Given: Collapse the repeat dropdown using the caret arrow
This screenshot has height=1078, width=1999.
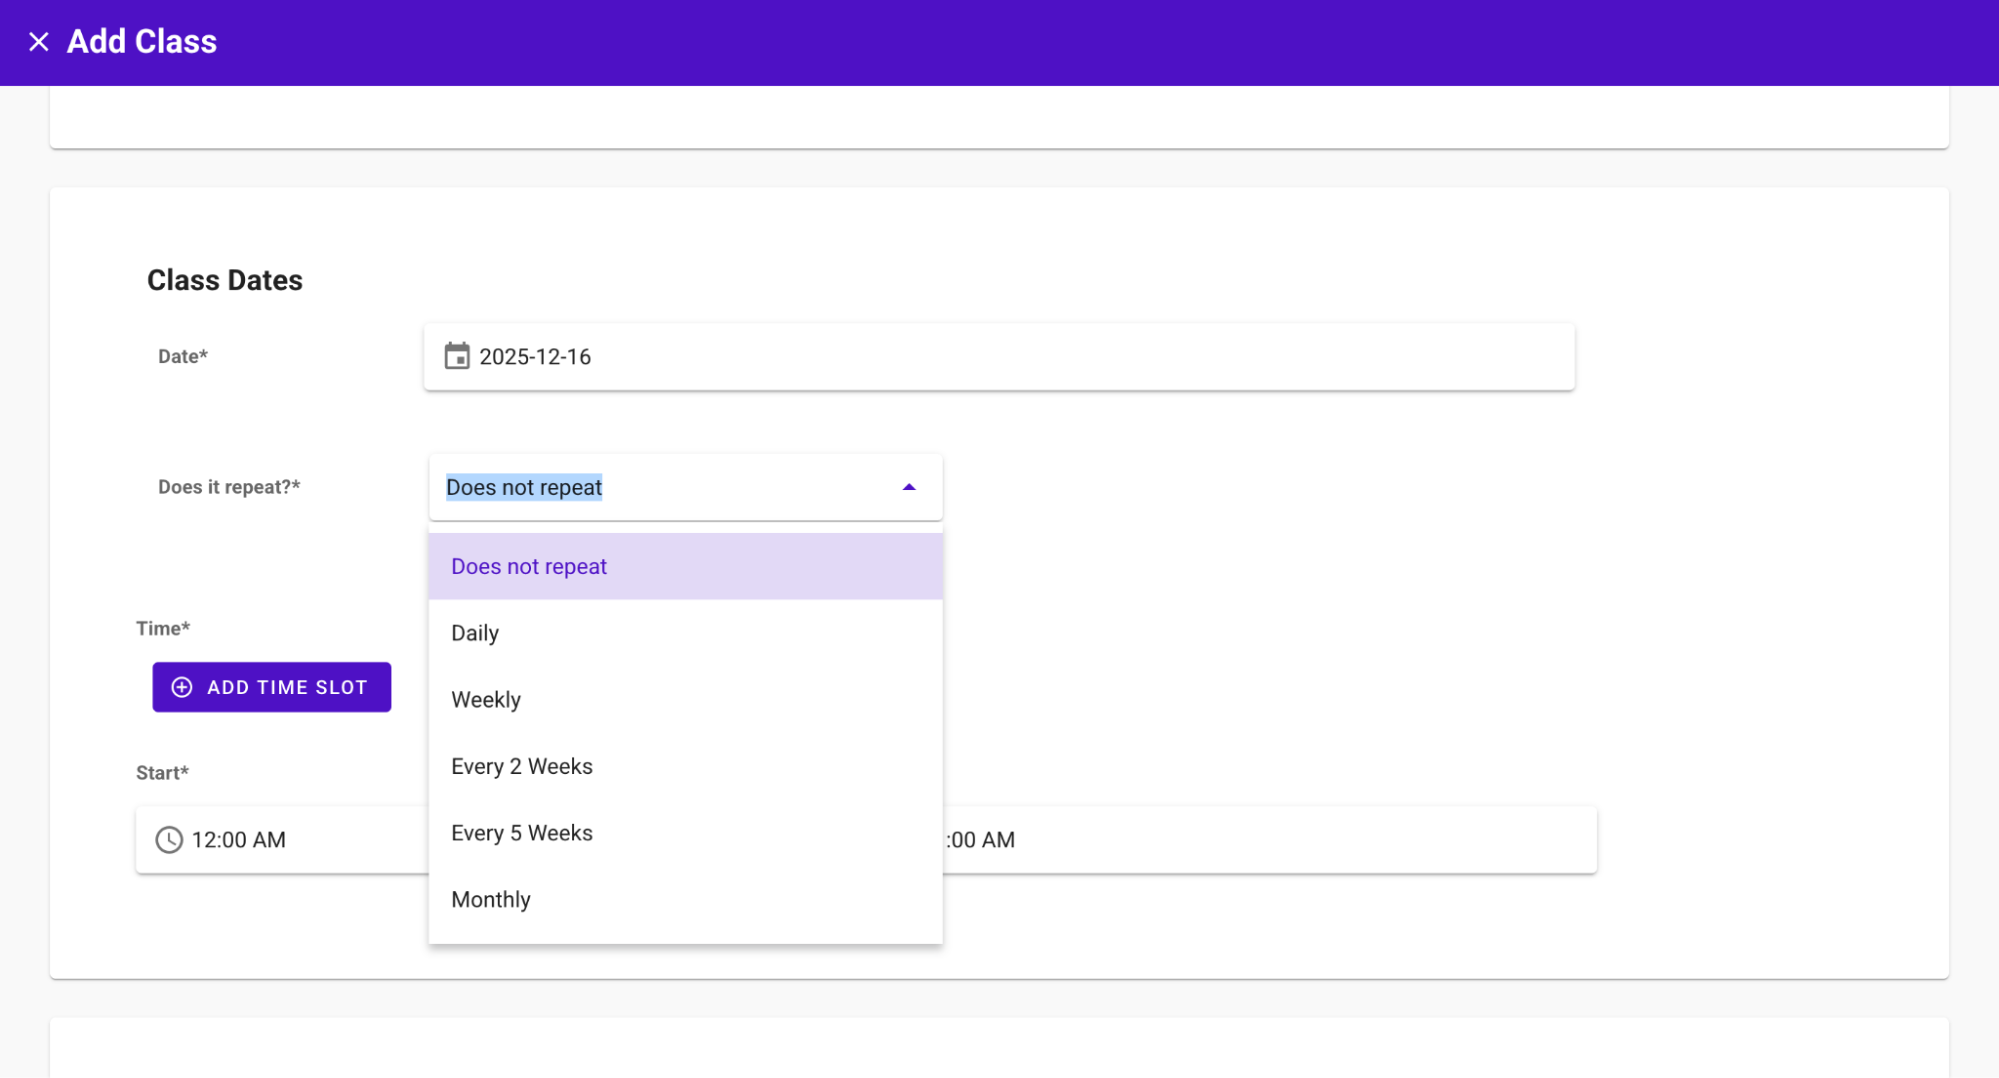Looking at the screenshot, I should (908, 488).
